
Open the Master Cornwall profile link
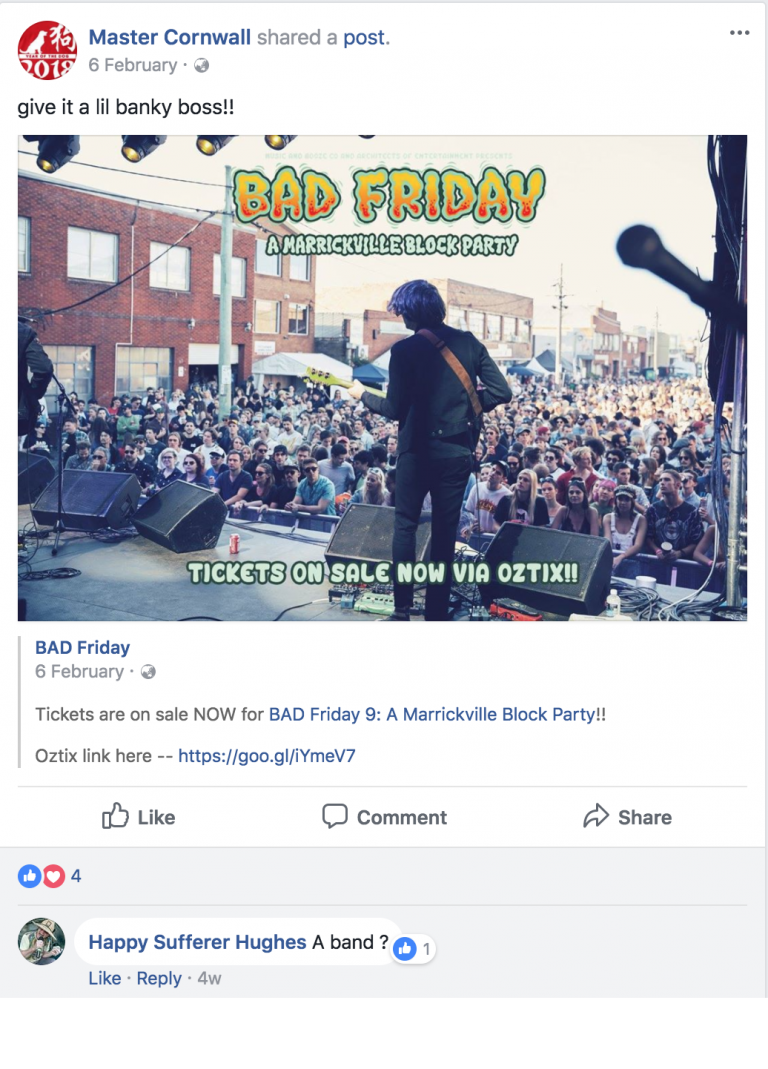170,37
